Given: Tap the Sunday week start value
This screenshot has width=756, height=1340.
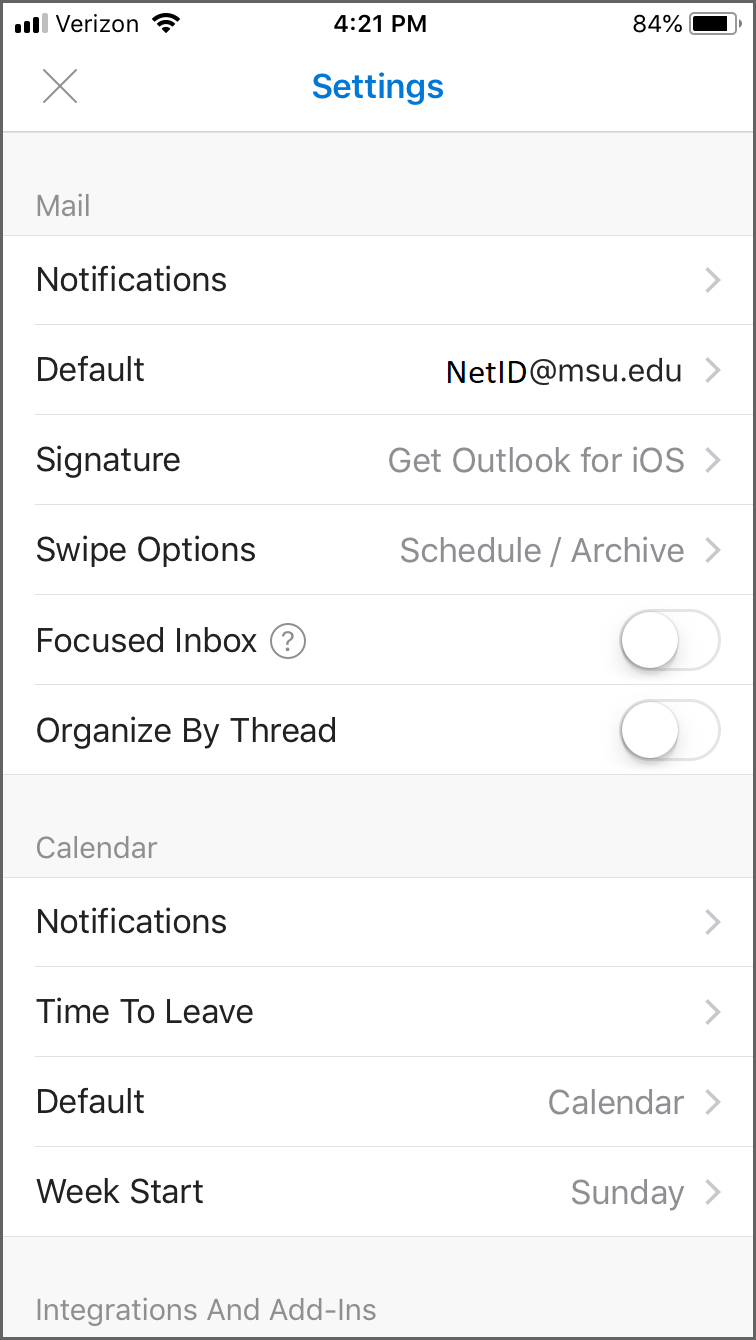Looking at the screenshot, I should pos(627,1193).
